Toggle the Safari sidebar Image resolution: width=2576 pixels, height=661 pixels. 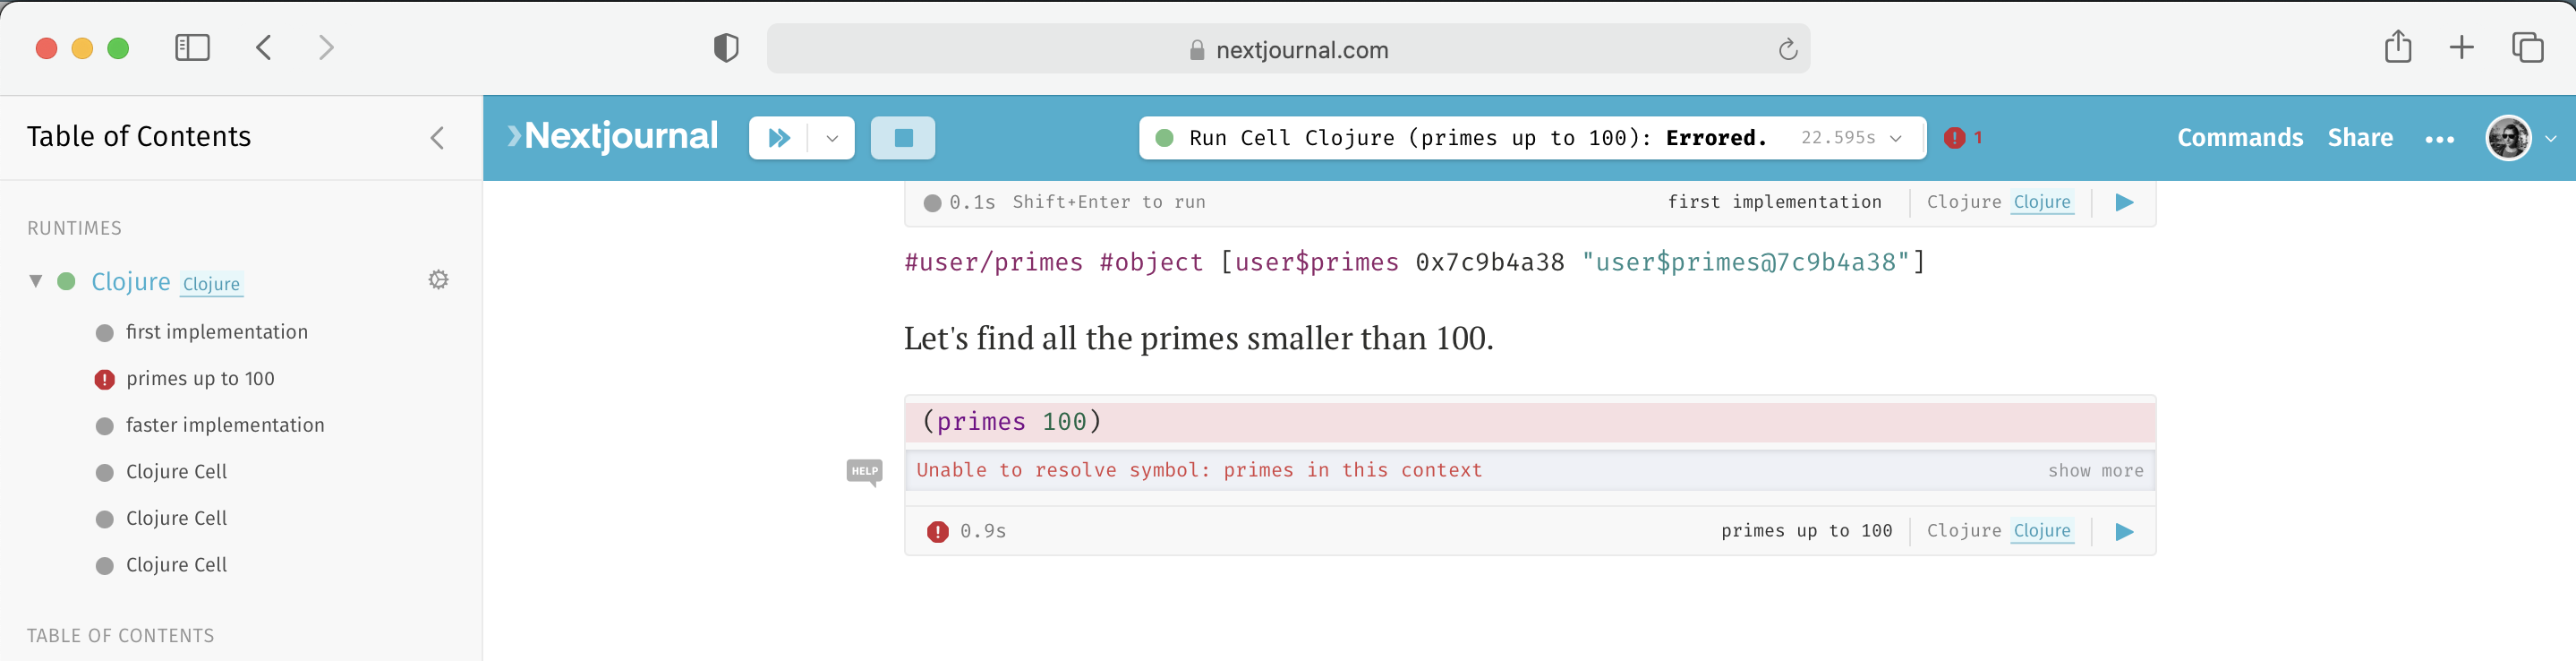[x=192, y=47]
